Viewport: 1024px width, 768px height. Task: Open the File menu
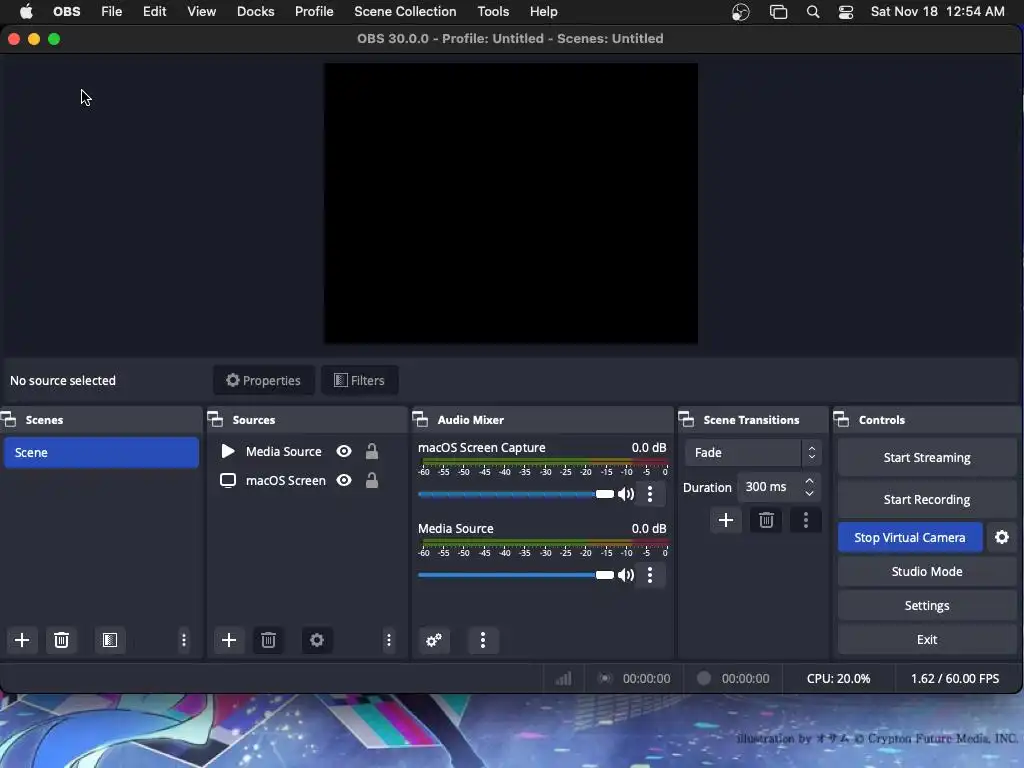[x=112, y=12]
